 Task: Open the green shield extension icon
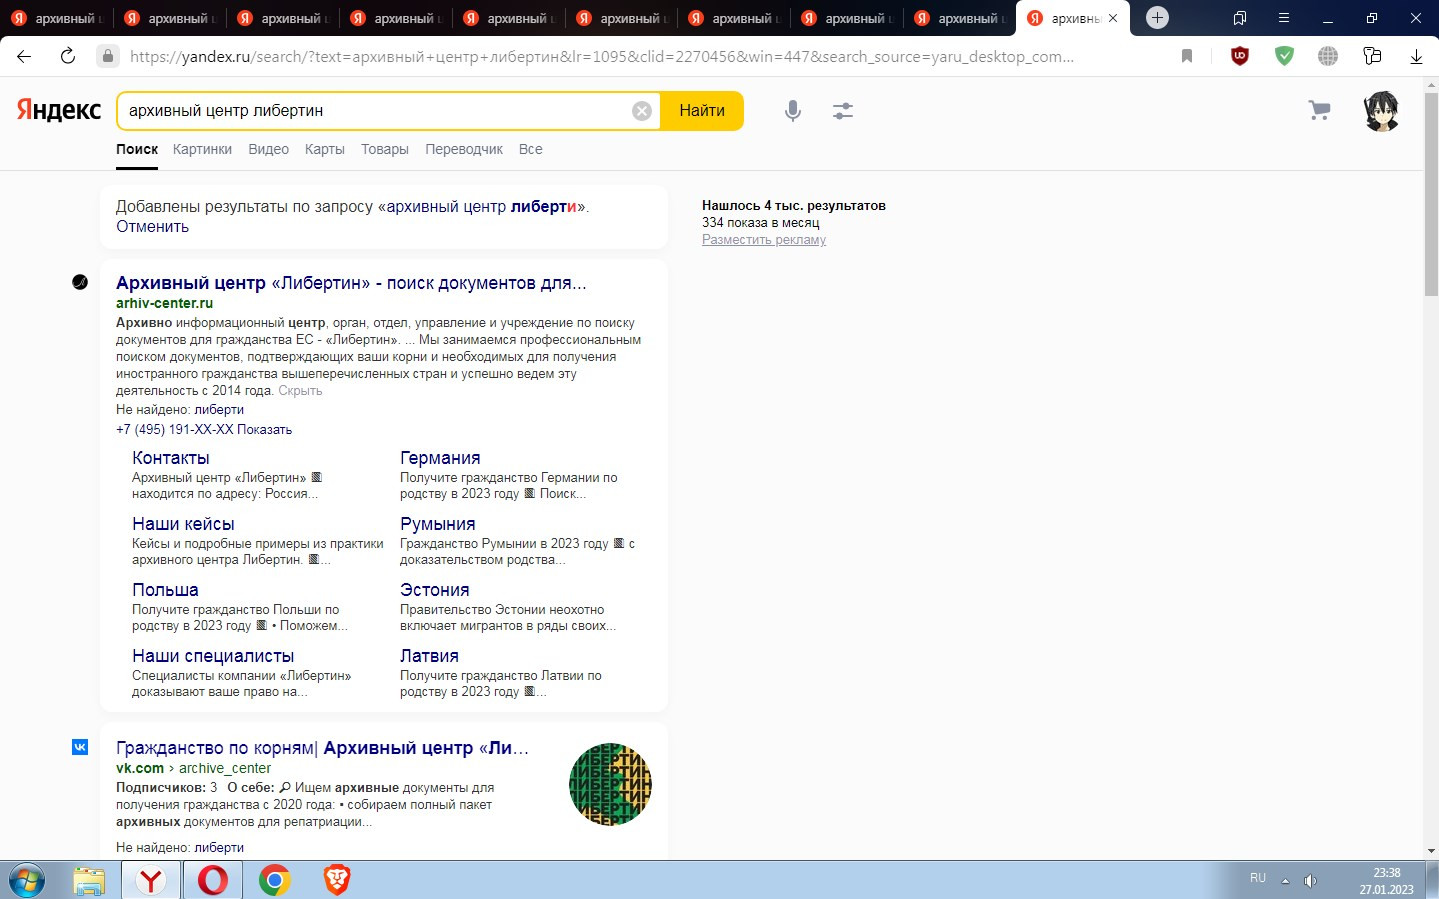(x=1285, y=56)
